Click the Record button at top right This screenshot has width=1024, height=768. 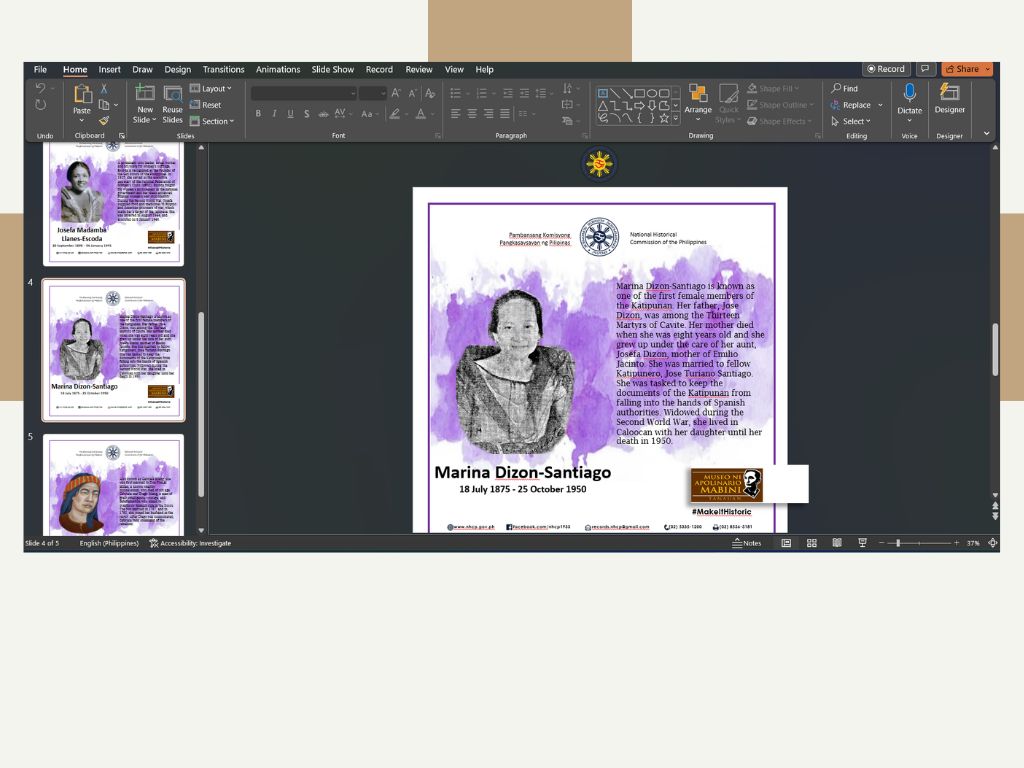tap(886, 69)
